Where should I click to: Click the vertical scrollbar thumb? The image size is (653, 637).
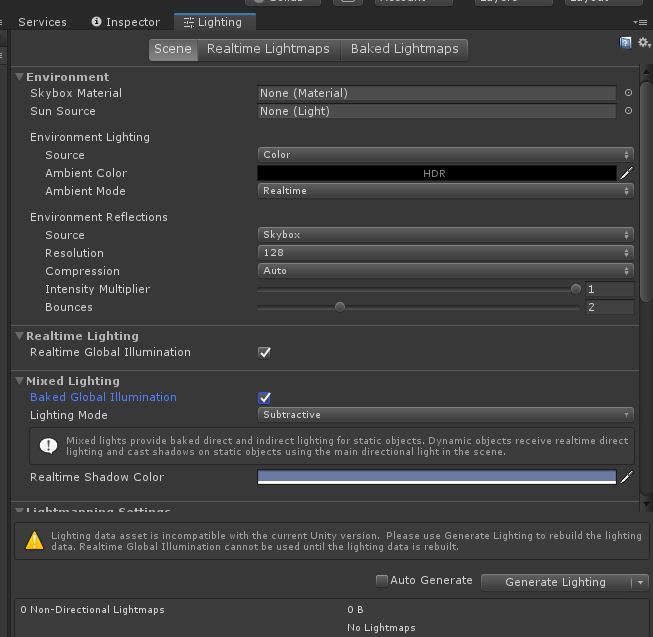tap(646, 192)
